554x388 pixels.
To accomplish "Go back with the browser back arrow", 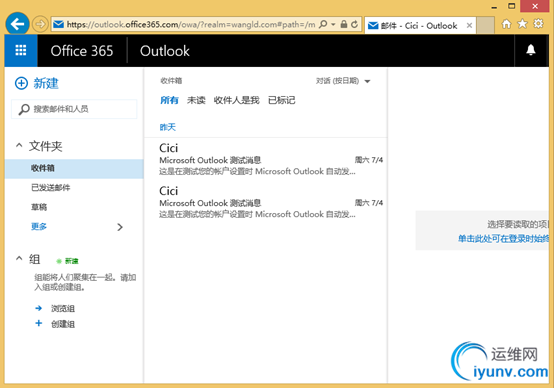I will [17, 24].
